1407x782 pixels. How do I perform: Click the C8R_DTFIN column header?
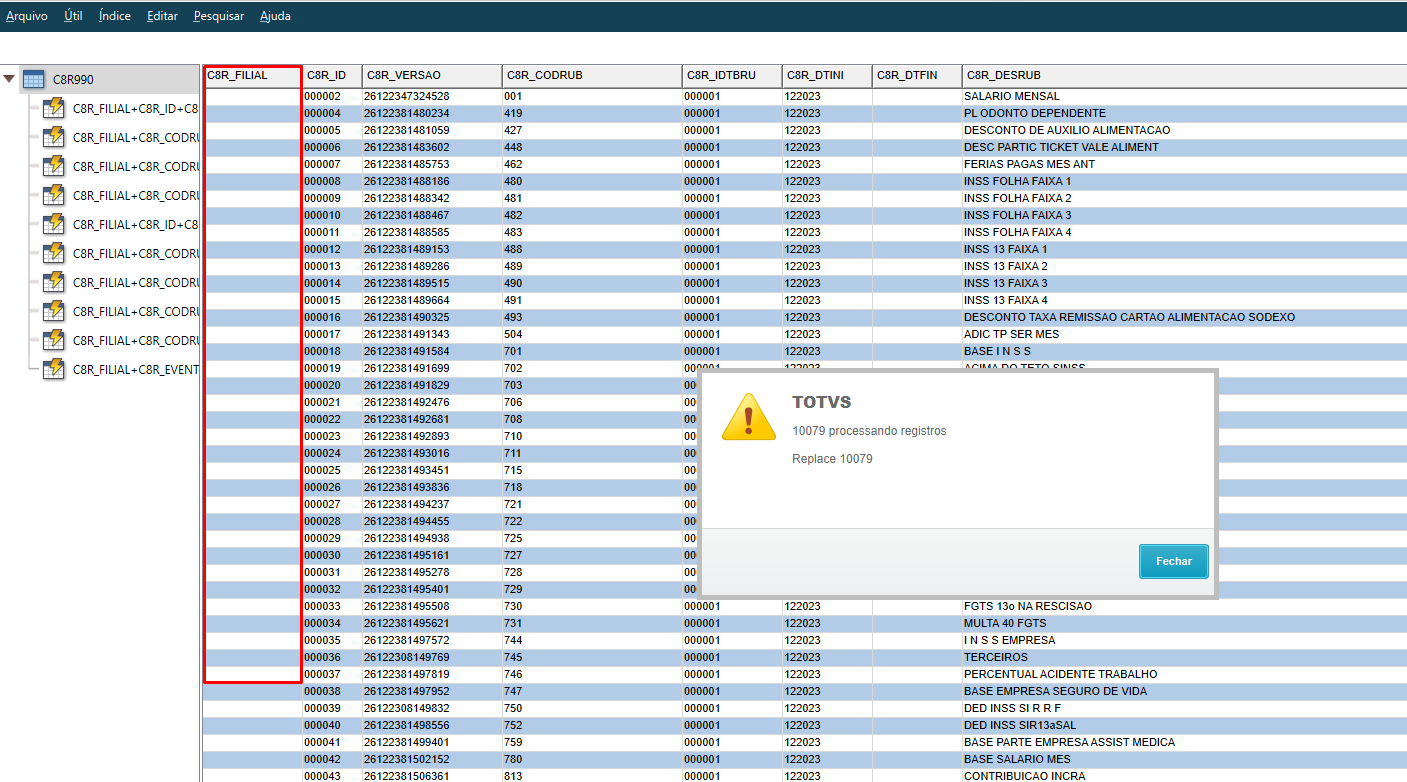click(917, 75)
